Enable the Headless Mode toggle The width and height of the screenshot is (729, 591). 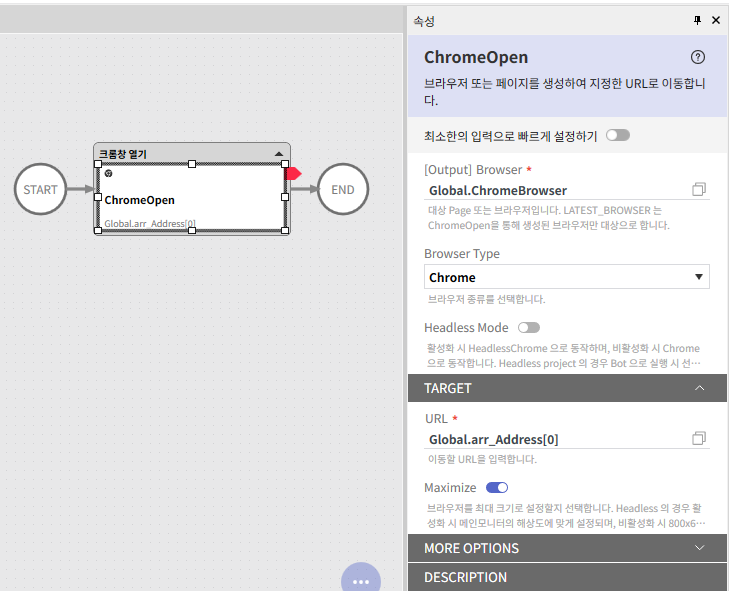point(529,328)
